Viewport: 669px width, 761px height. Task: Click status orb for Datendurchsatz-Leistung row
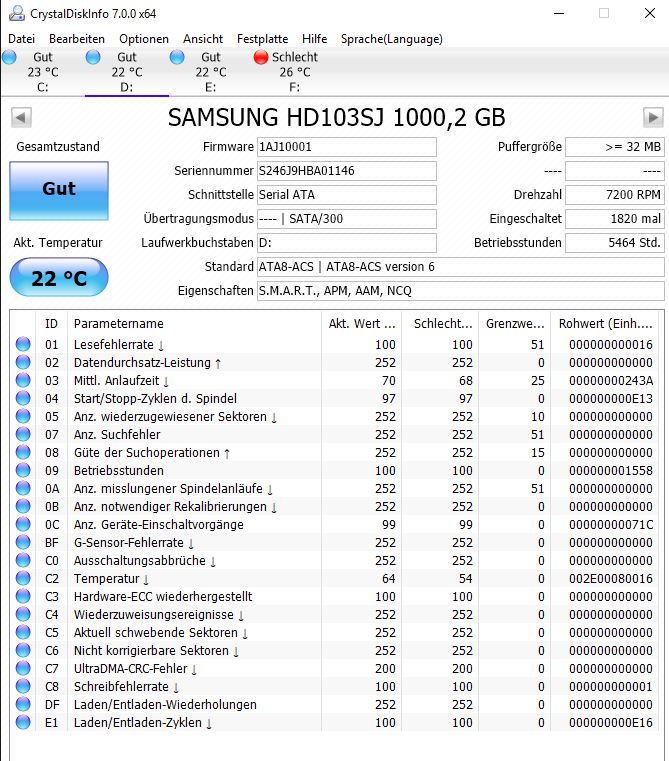tap(23, 362)
